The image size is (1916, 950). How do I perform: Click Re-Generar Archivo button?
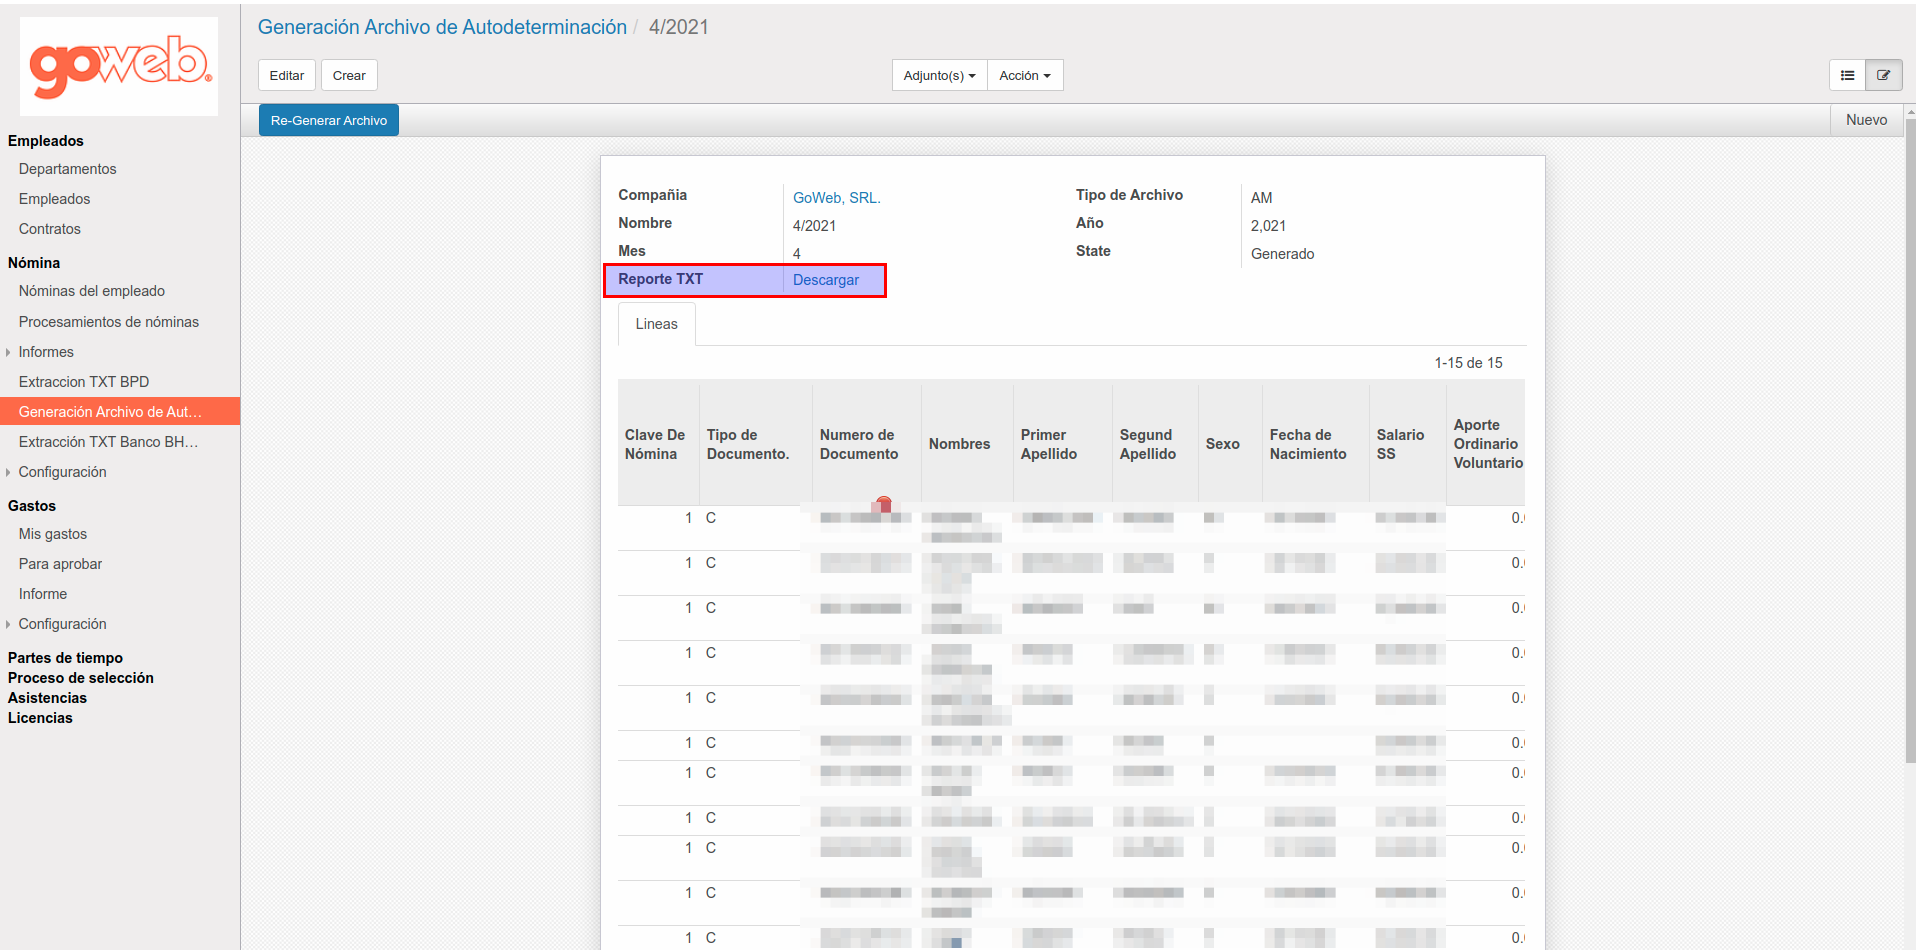pyautogui.click(x=329, y=120)
